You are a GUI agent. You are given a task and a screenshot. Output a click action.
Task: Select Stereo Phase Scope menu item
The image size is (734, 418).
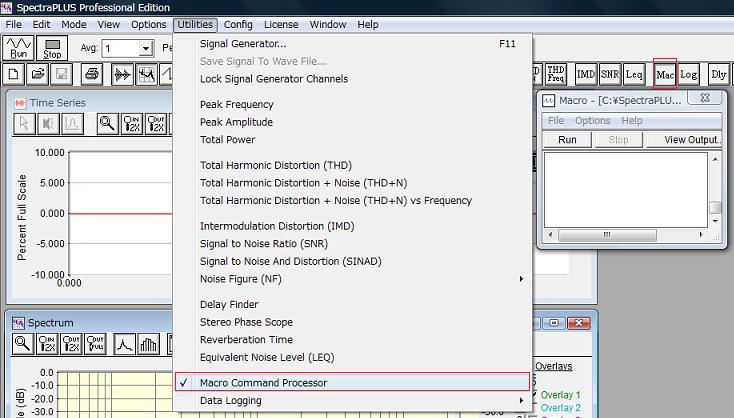point(352,322)
